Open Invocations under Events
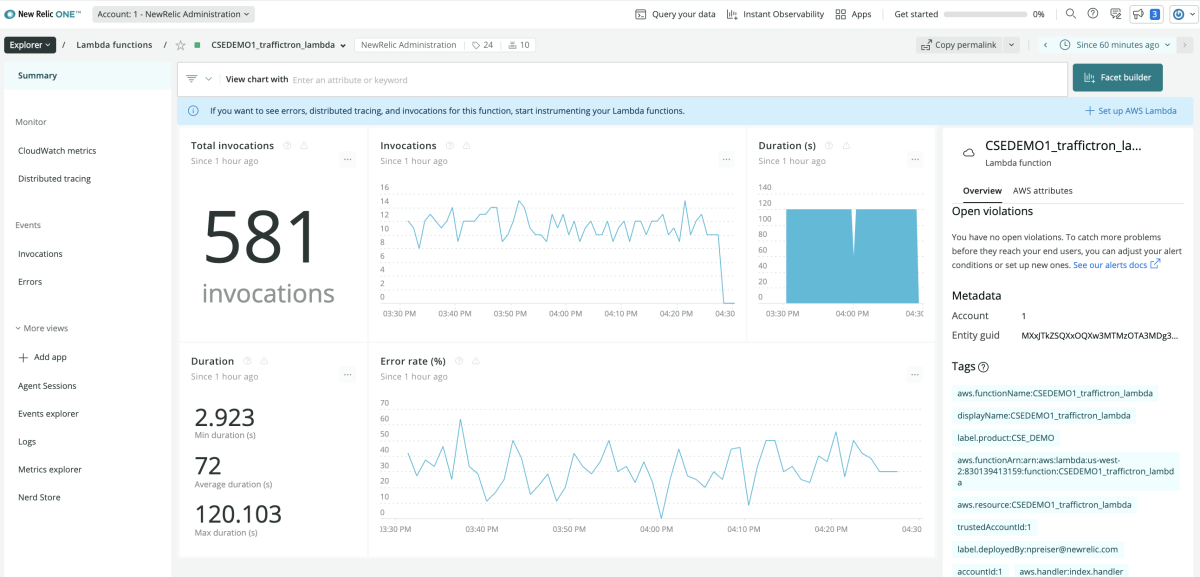 pyautogui.click(x=40, y=254)
